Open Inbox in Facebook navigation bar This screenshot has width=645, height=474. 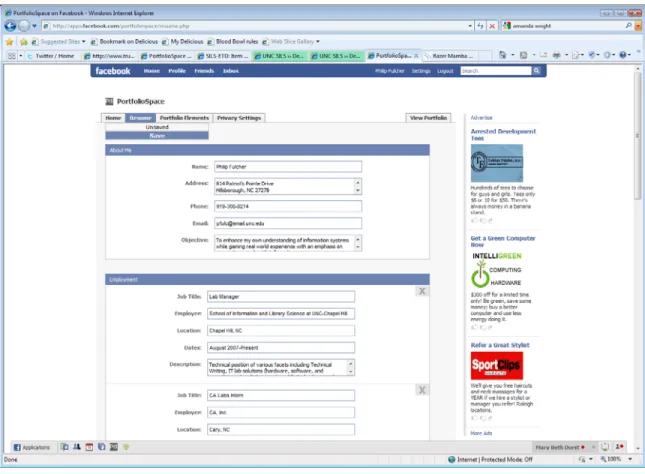click(231, 71)
